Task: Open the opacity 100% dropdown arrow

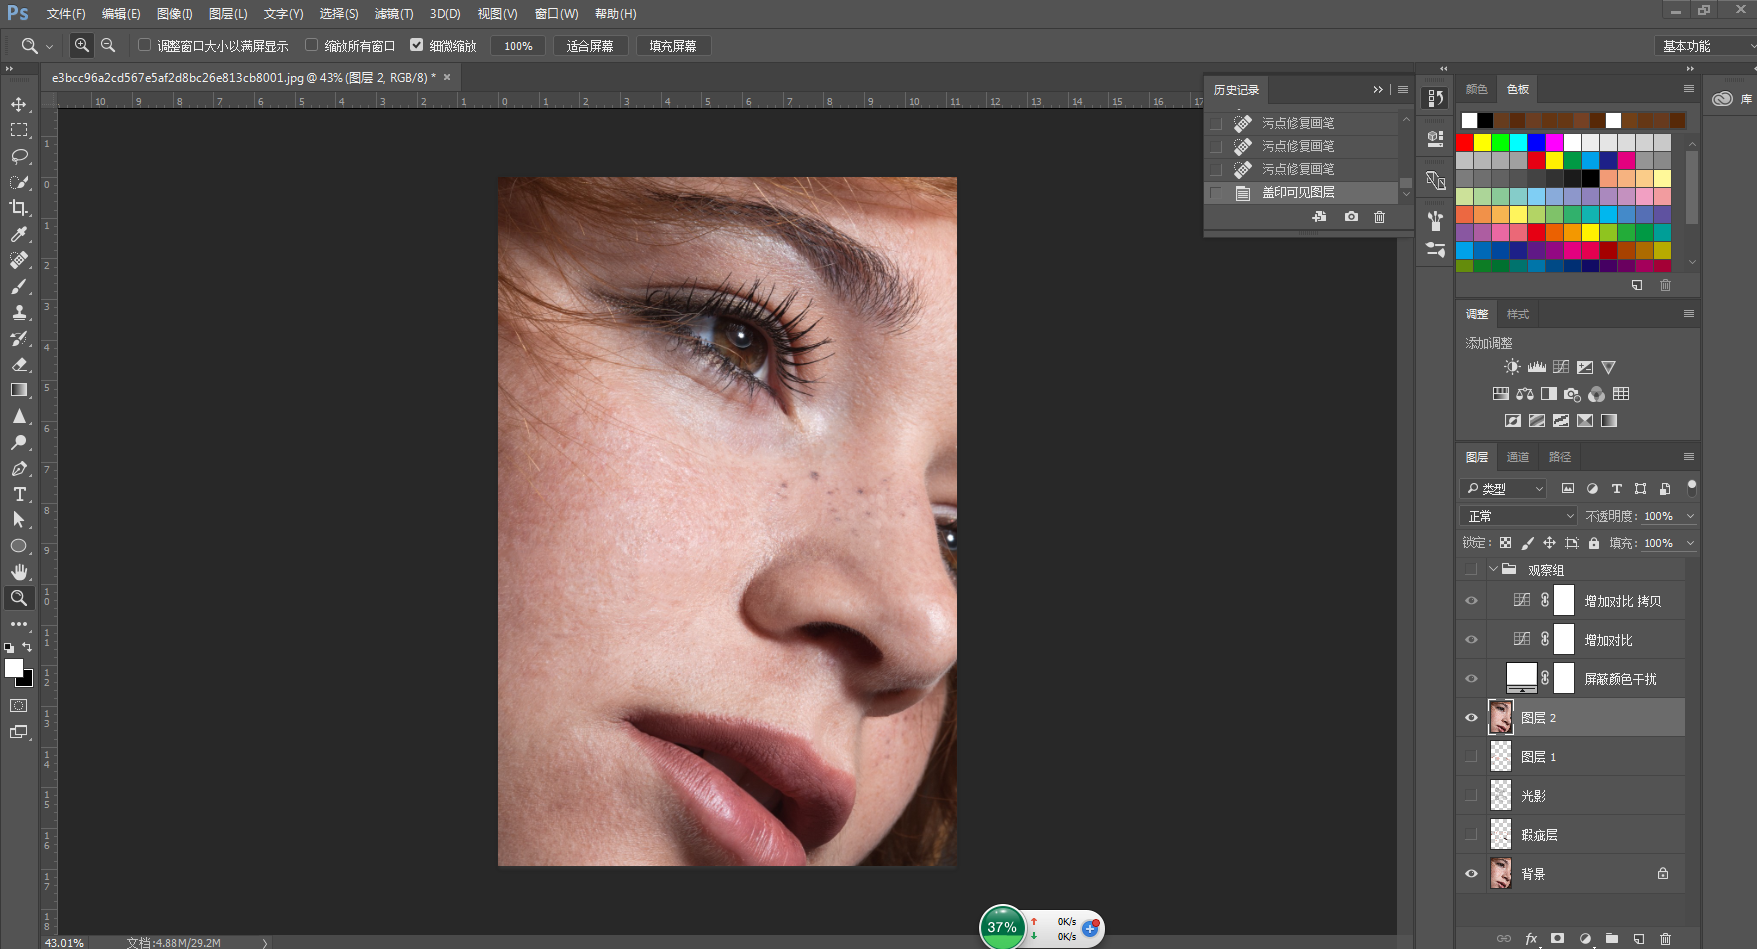Action: pyautogui.click(x=1690, y=516)
